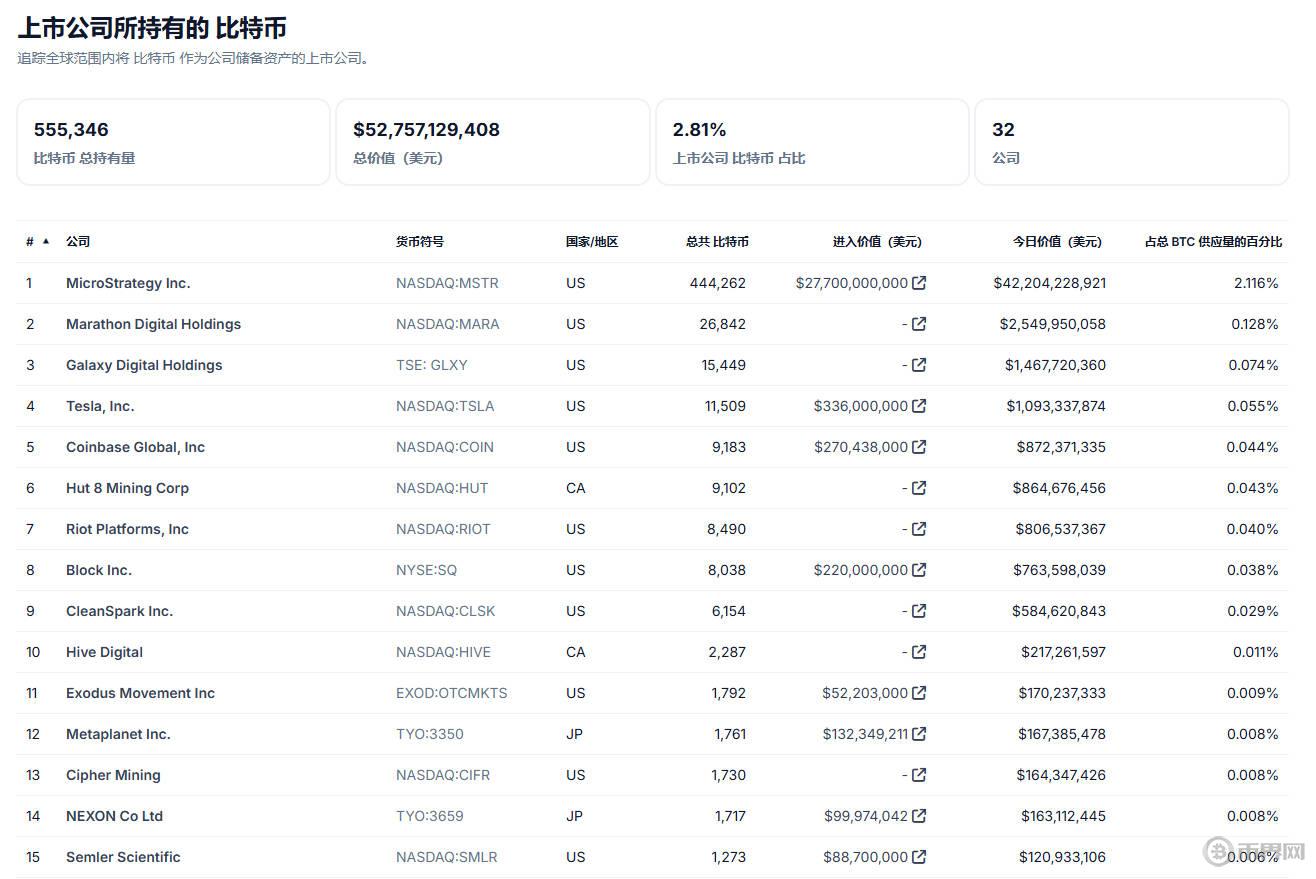Viewport: 1316px width, 879px height.
Task: Click Metaplanet Inc. external link icon
Action: coord(919,734)
